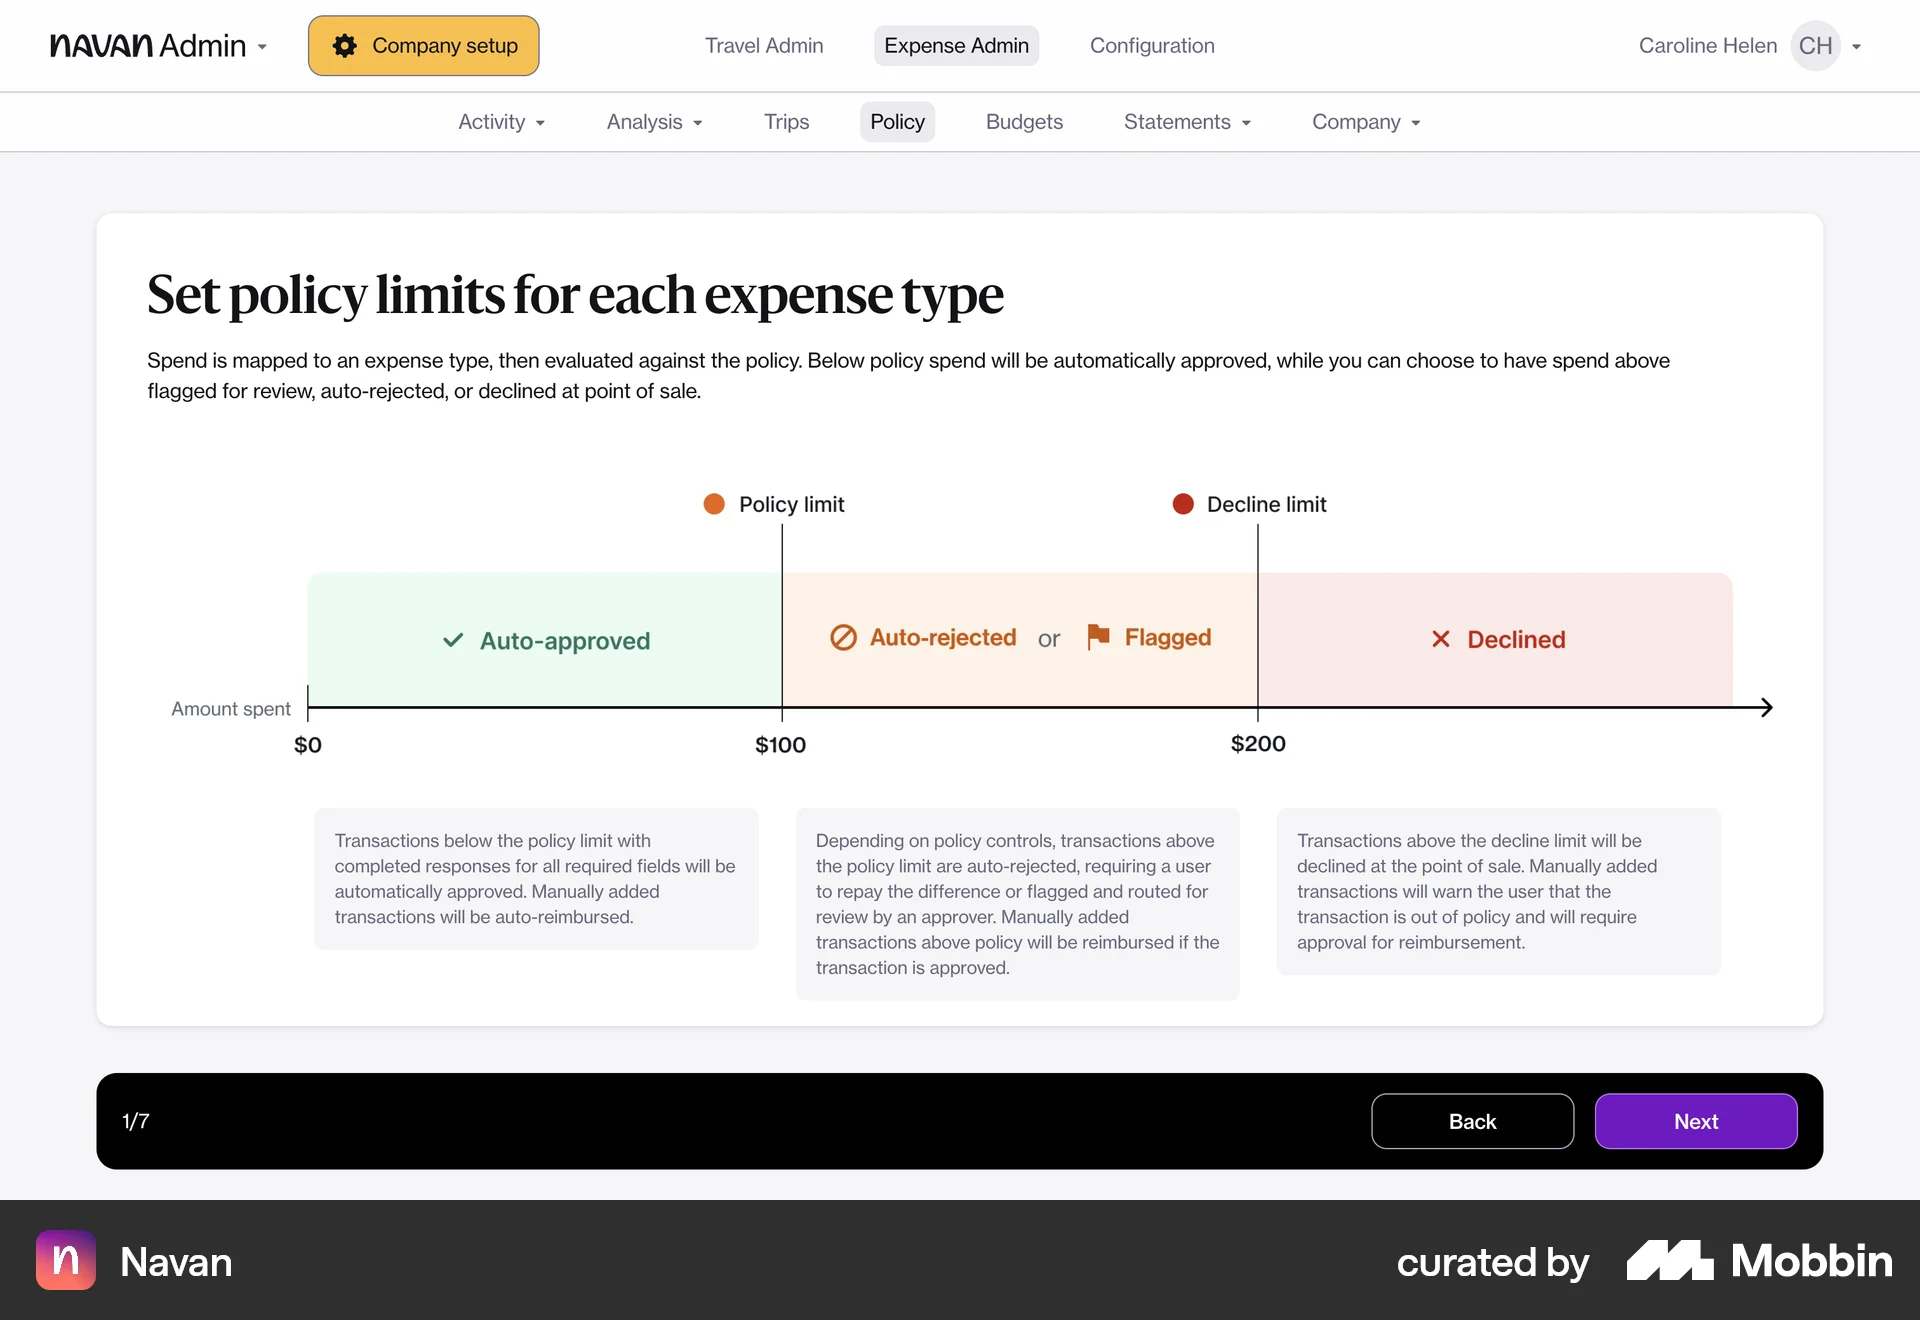Switch to the Travel Admin tab

[x=764, y=46]
